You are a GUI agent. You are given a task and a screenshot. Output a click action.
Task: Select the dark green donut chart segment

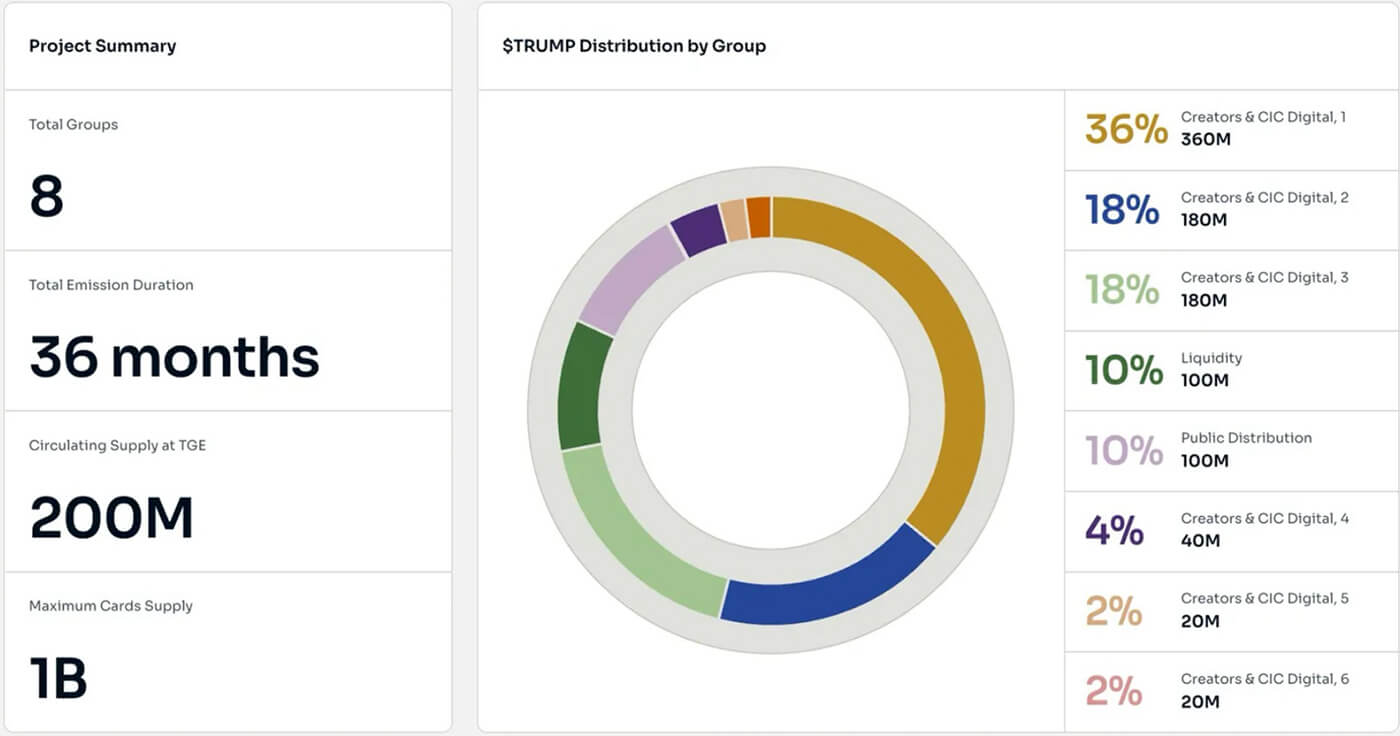[x=584, y=385]
